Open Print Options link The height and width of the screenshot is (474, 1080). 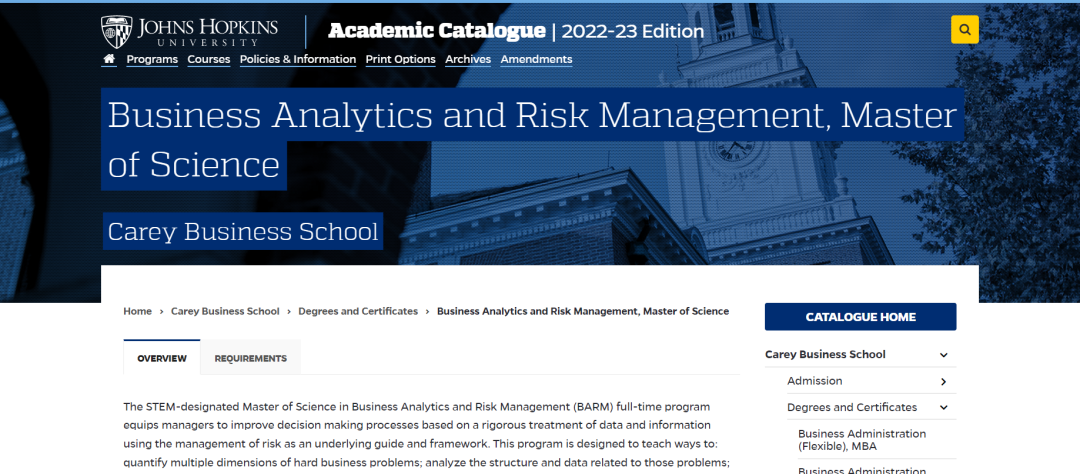coord(400,59)
